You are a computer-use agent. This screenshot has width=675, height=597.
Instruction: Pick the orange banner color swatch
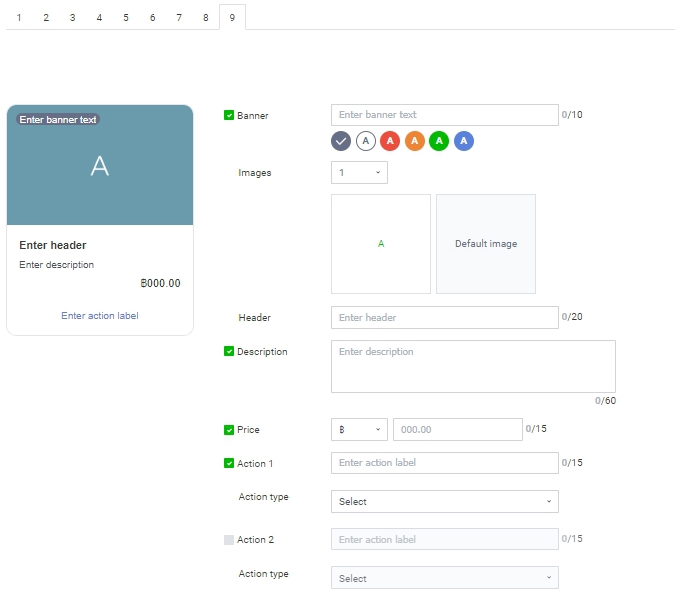[415, 141]
